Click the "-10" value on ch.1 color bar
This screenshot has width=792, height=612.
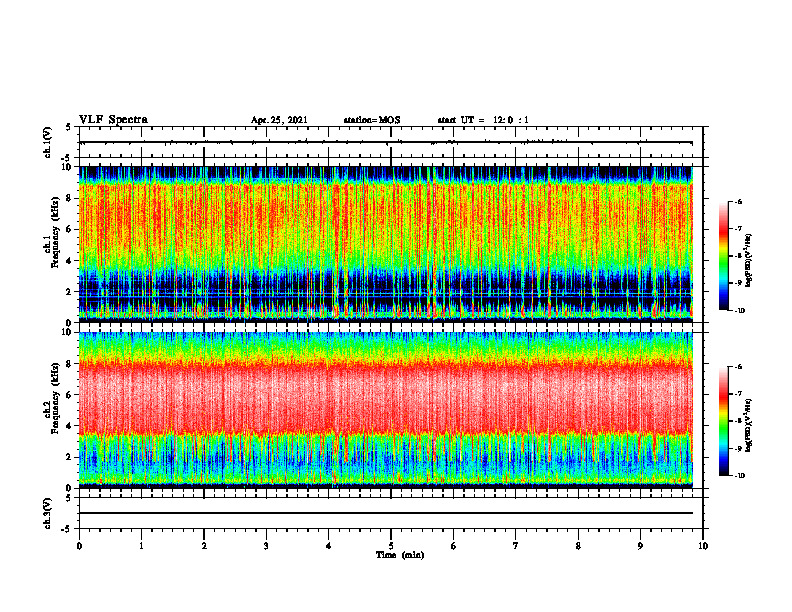click(x=739, y=311)
